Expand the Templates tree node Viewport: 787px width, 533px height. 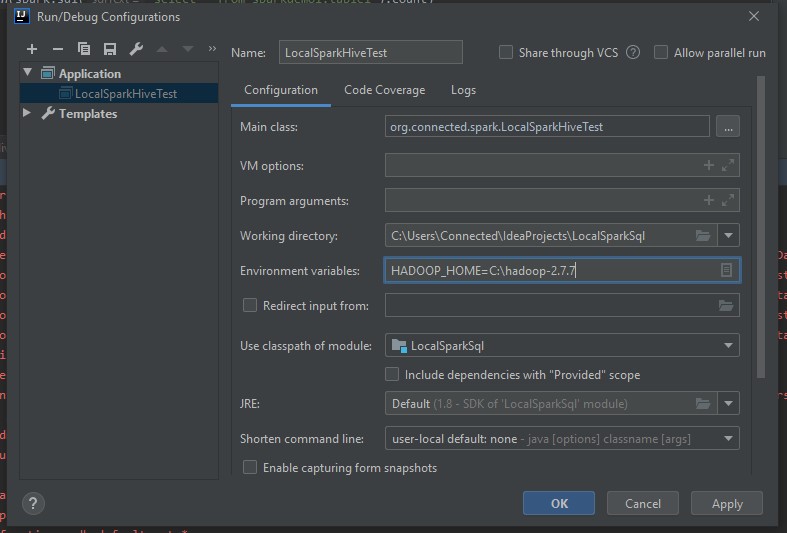point(27,114)
